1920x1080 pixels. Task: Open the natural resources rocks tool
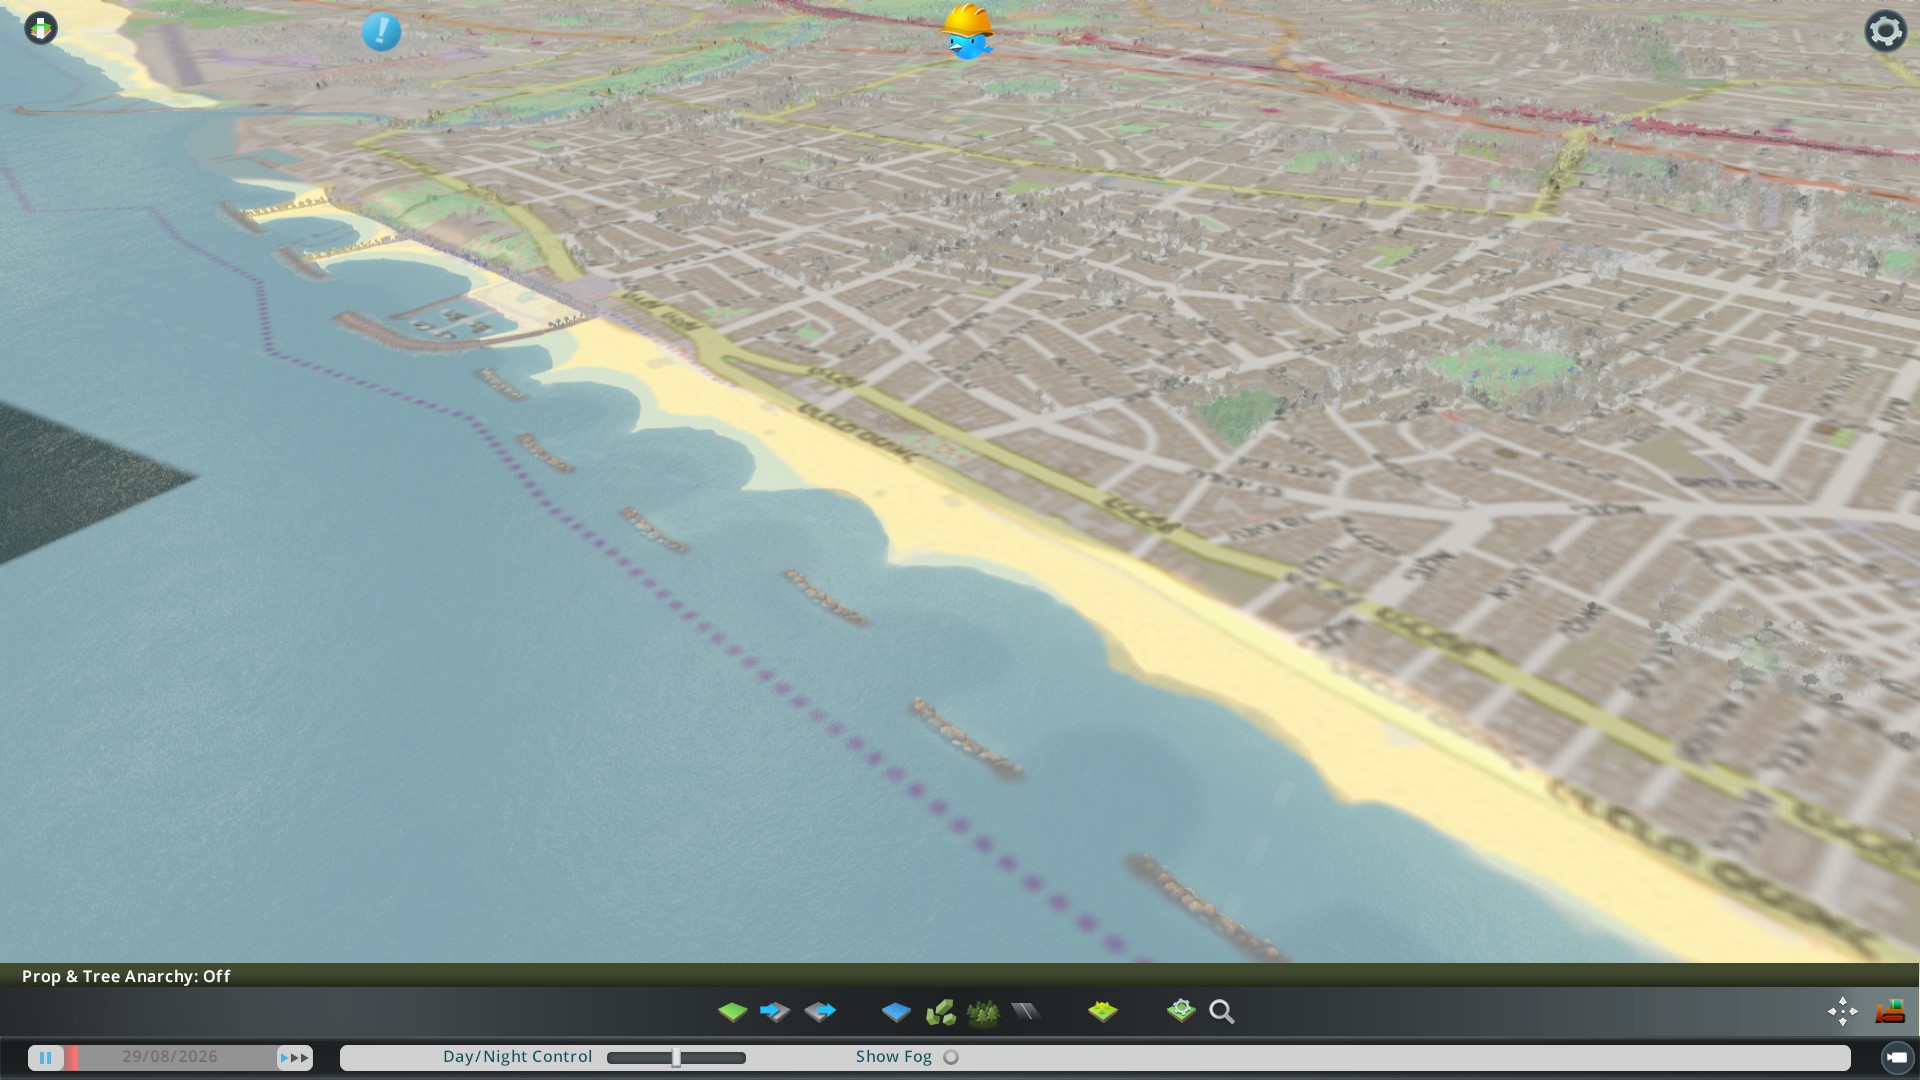tap(940, 1012)
